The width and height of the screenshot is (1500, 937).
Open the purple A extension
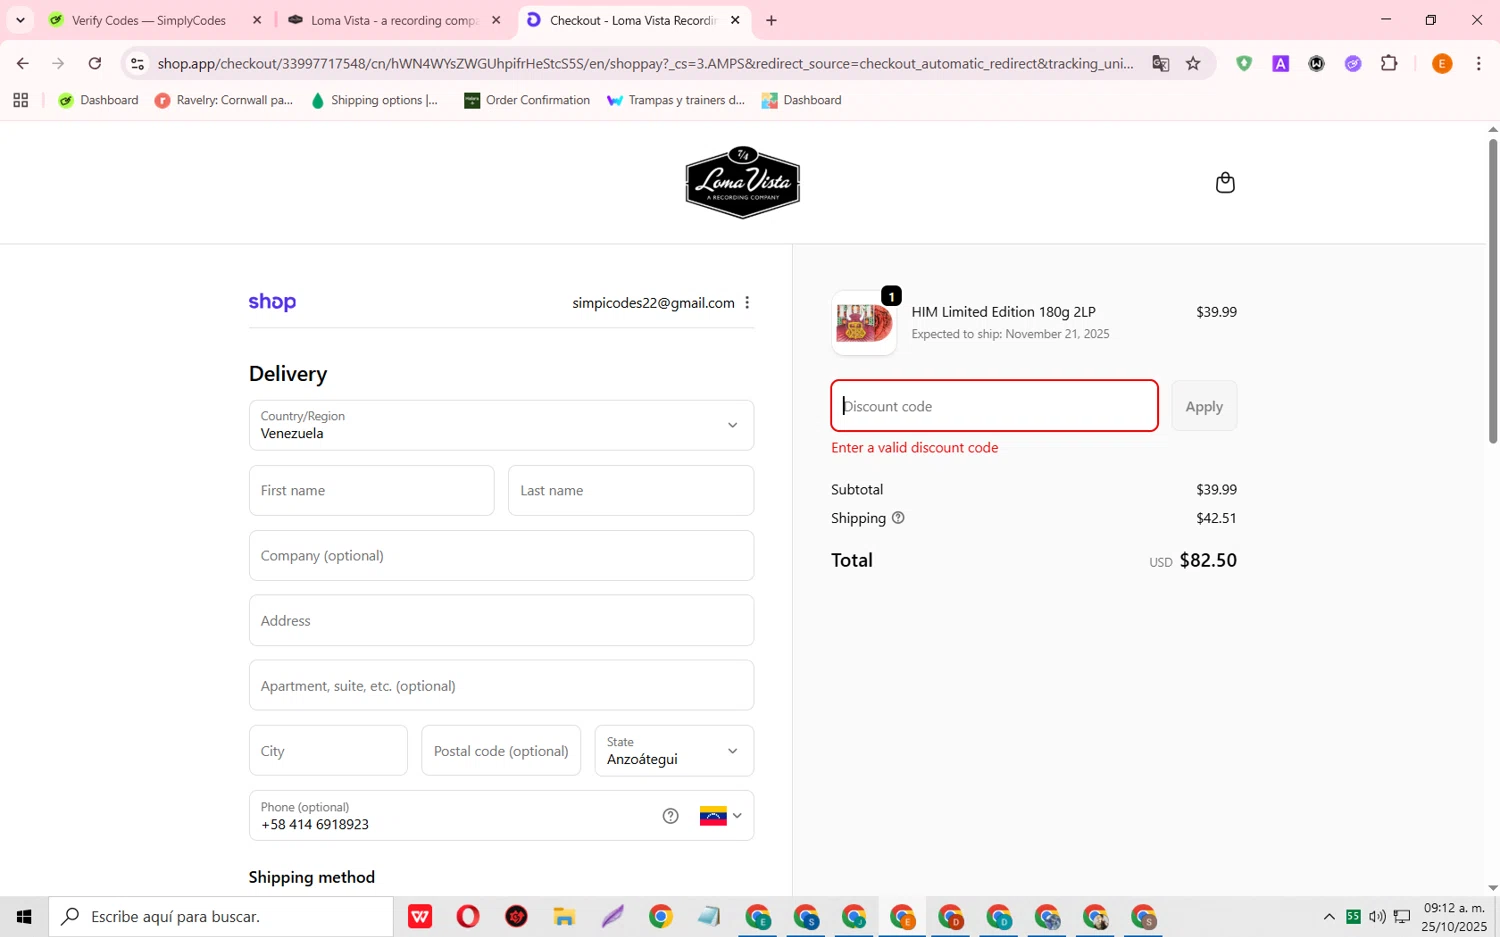coord(1280,63)
